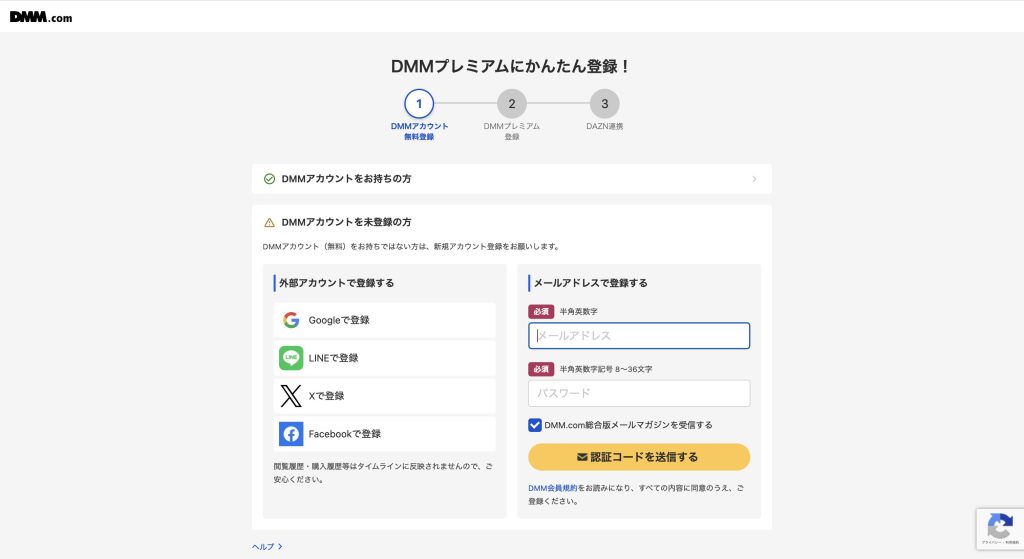Click the Google logo icon
The width and height of the screenshot is (1024, 559).
(291, 320)
